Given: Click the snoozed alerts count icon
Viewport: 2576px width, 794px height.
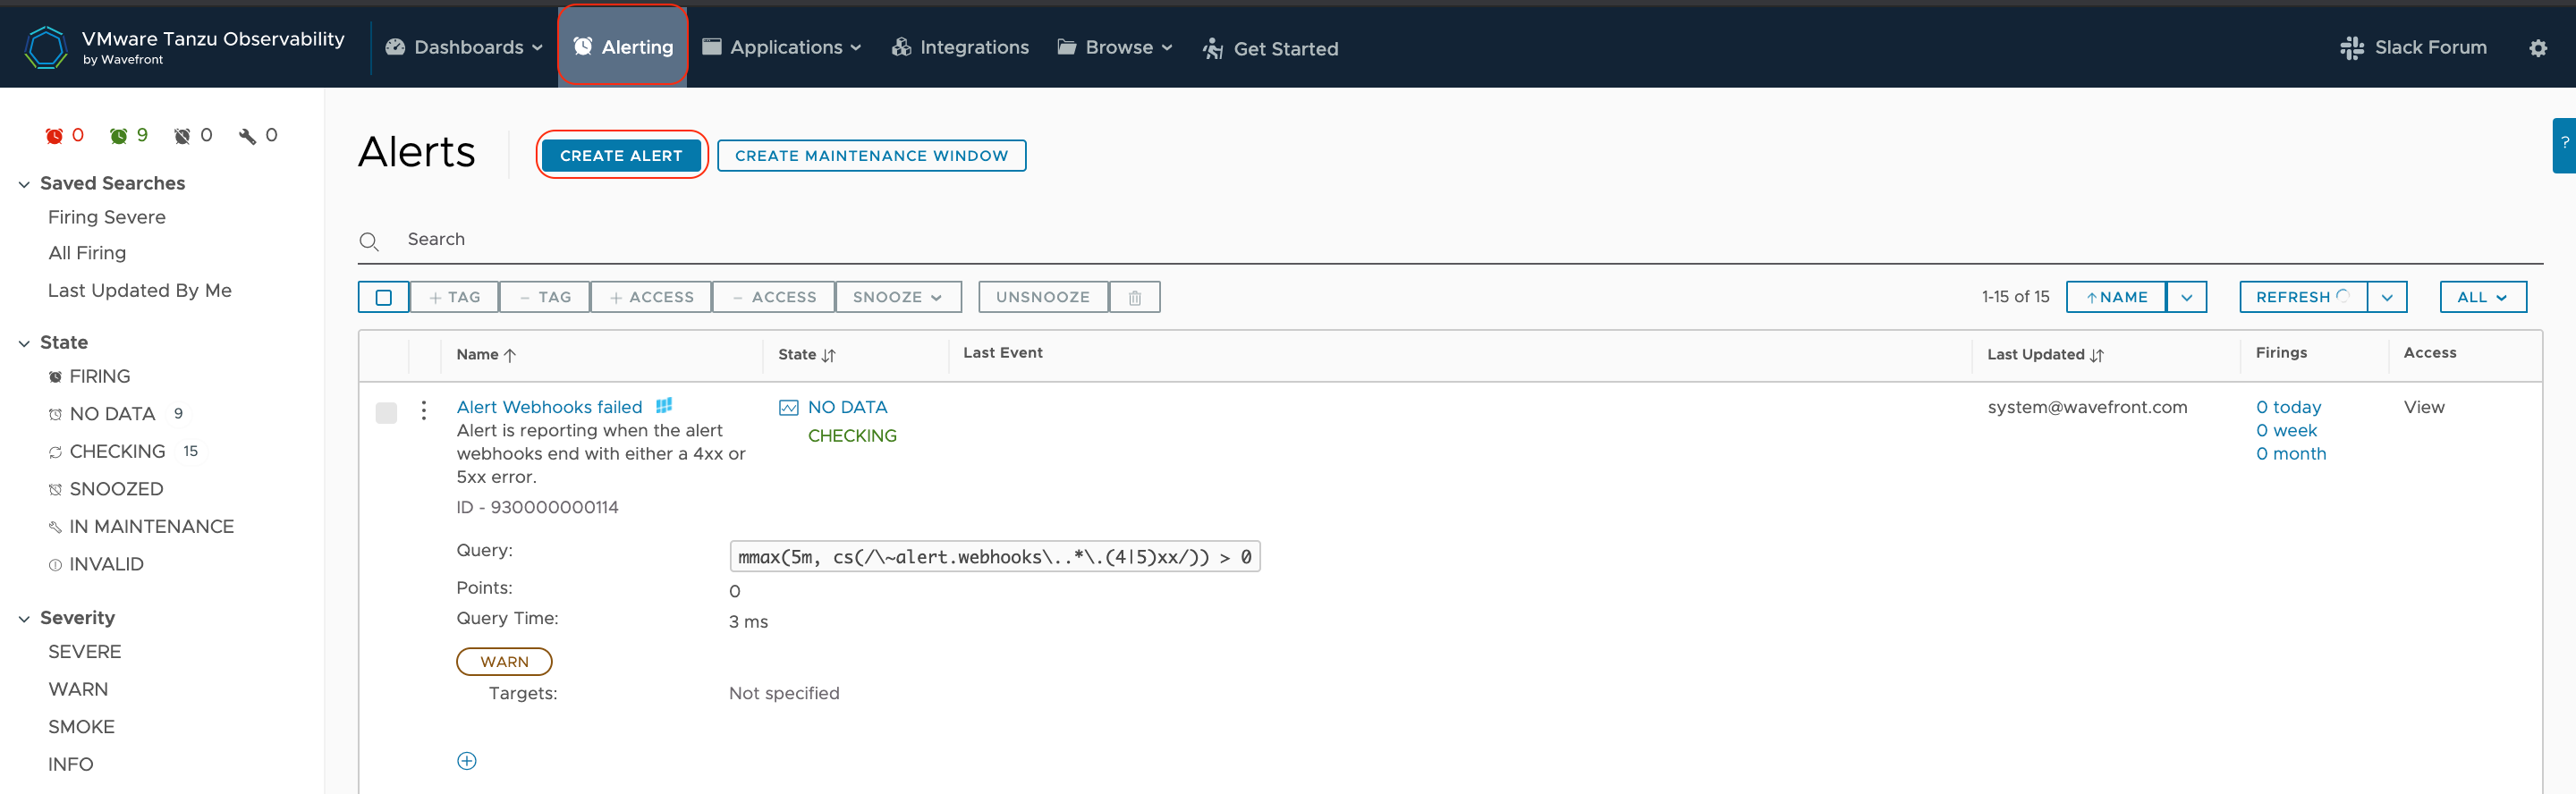Looking at the screenshot, I should 182,135.
